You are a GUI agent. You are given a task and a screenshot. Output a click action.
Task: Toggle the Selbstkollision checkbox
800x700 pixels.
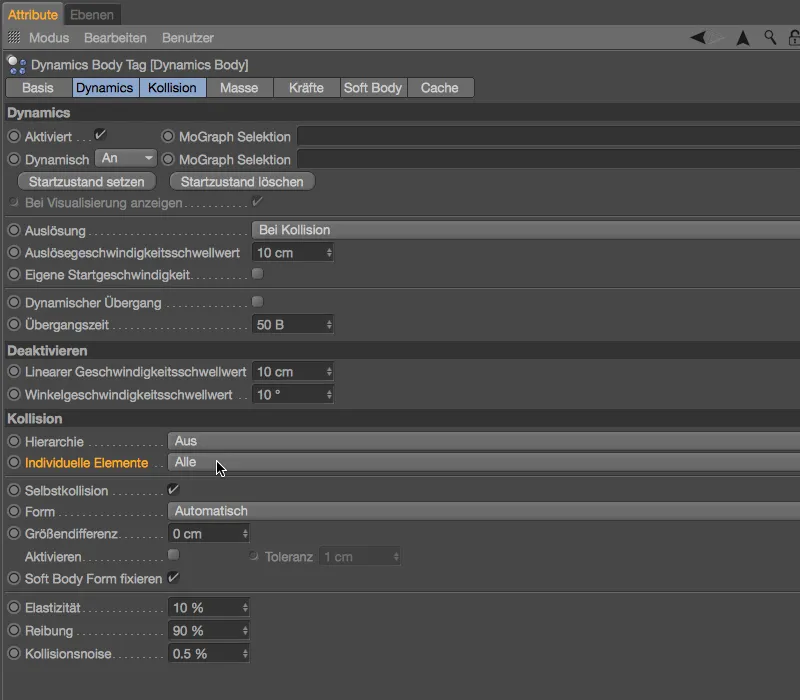[x=173, y=490]
